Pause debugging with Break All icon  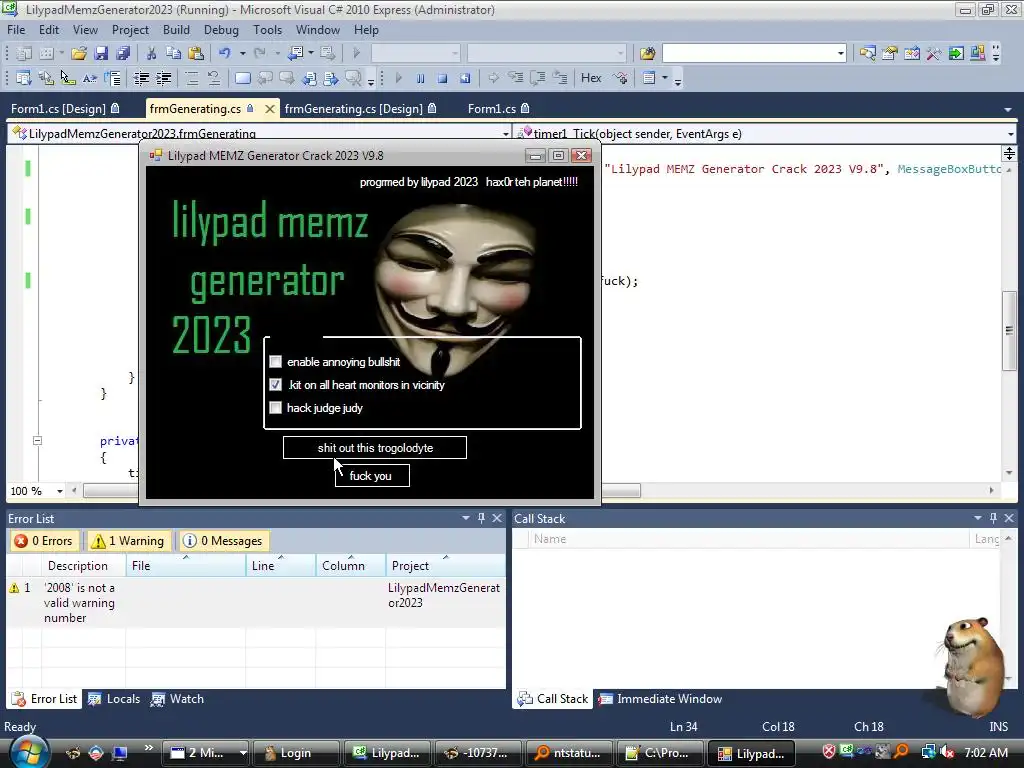(x=421, y=78)
